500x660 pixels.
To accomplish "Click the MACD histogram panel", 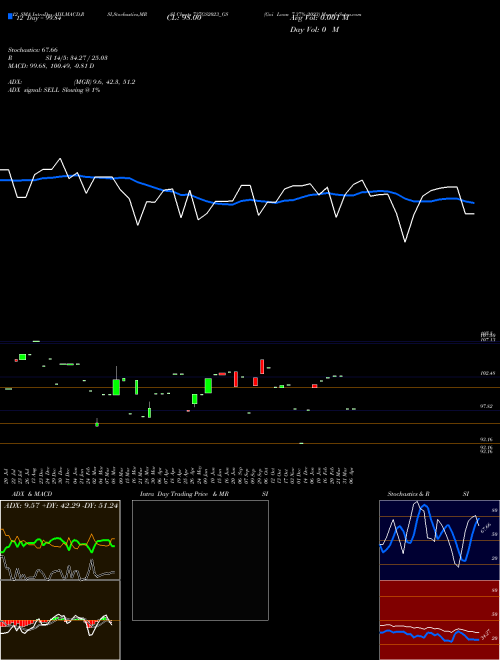I will (x=60, y=620).
